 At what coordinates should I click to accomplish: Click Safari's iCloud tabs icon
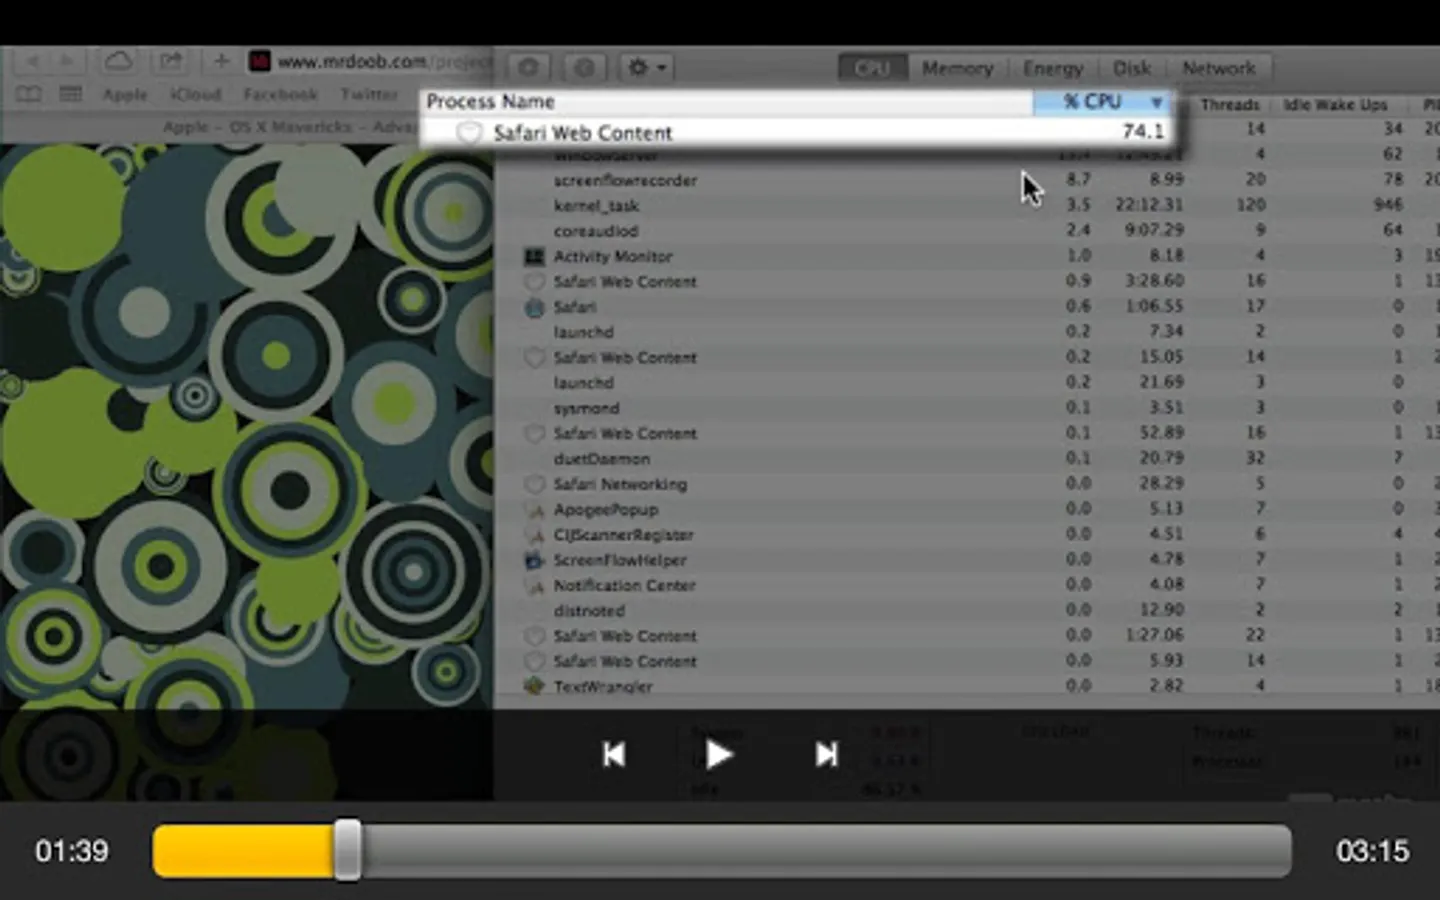tap(118, 61)
